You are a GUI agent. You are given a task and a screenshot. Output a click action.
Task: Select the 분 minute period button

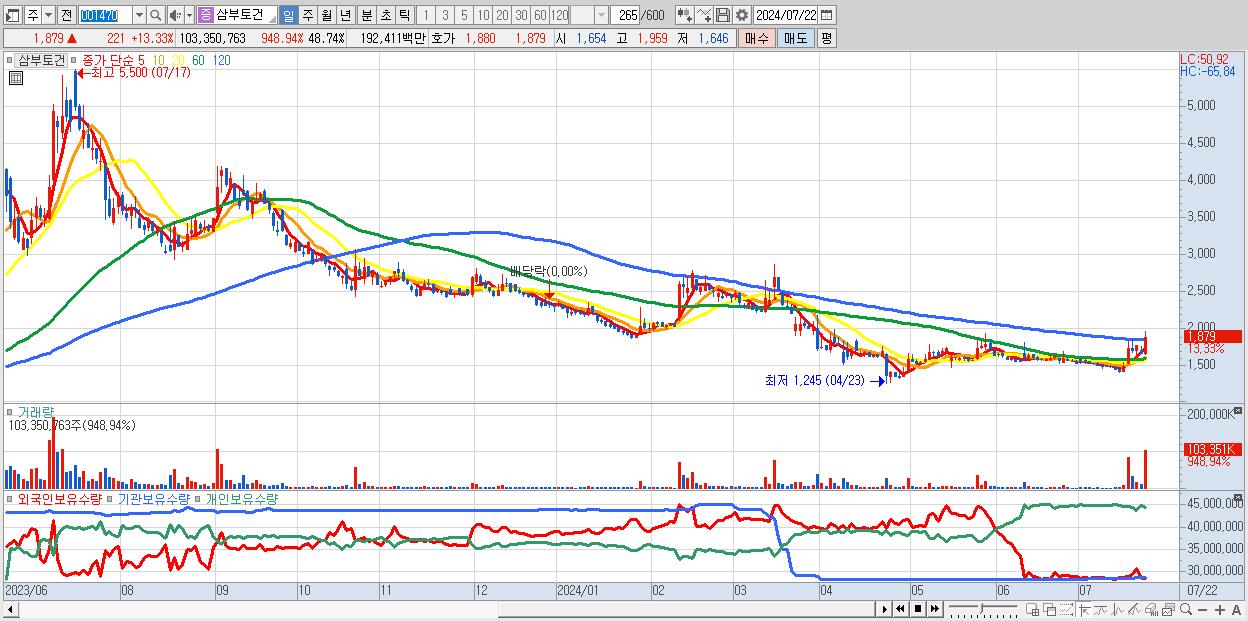pos(366,16)
